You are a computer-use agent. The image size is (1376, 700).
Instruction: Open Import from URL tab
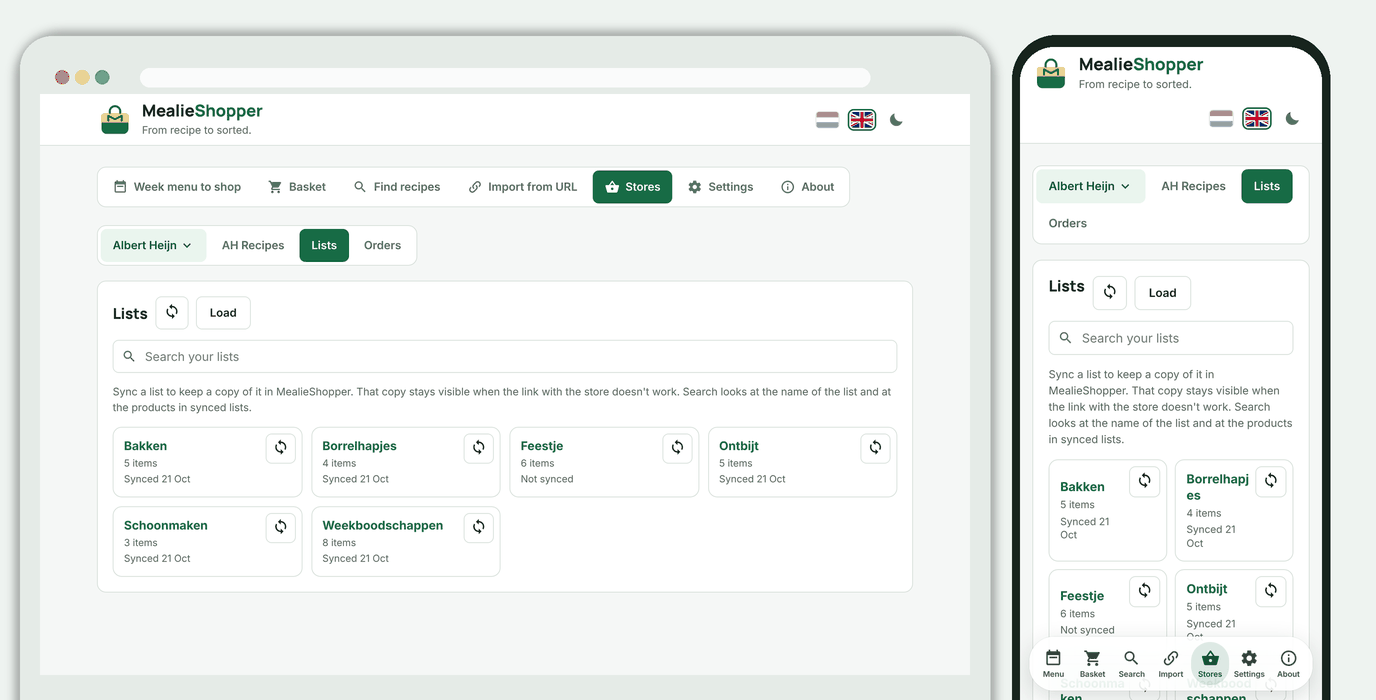[523, 187]
